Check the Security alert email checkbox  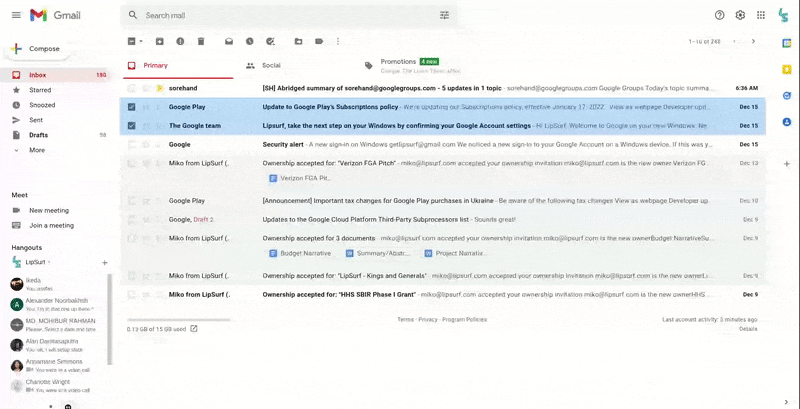tap(132, 144)
